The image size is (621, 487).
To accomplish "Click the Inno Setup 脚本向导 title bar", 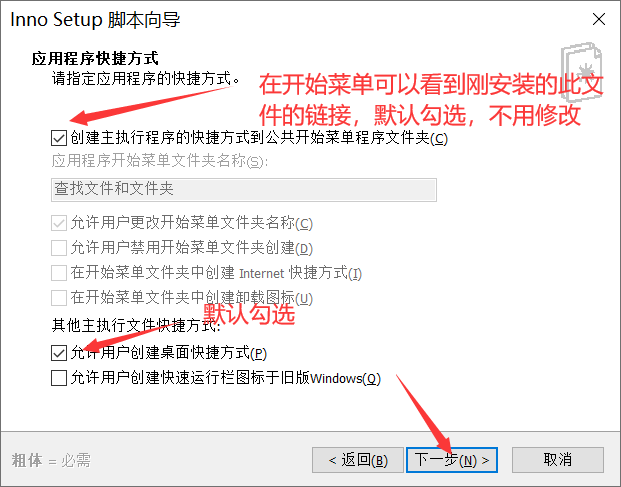I will [x=95, y=19].
